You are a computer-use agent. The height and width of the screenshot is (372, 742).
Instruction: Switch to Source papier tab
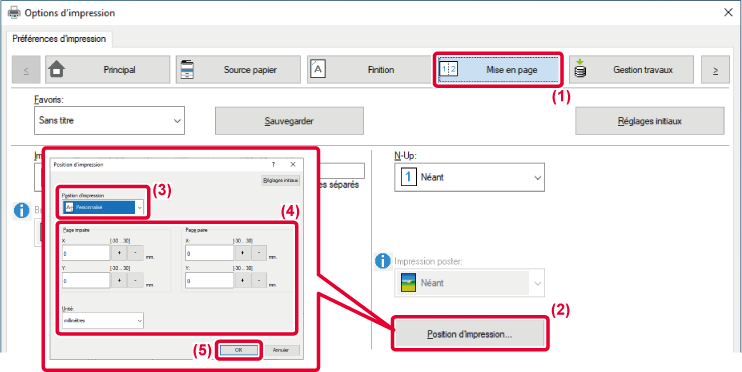point(238,70)
